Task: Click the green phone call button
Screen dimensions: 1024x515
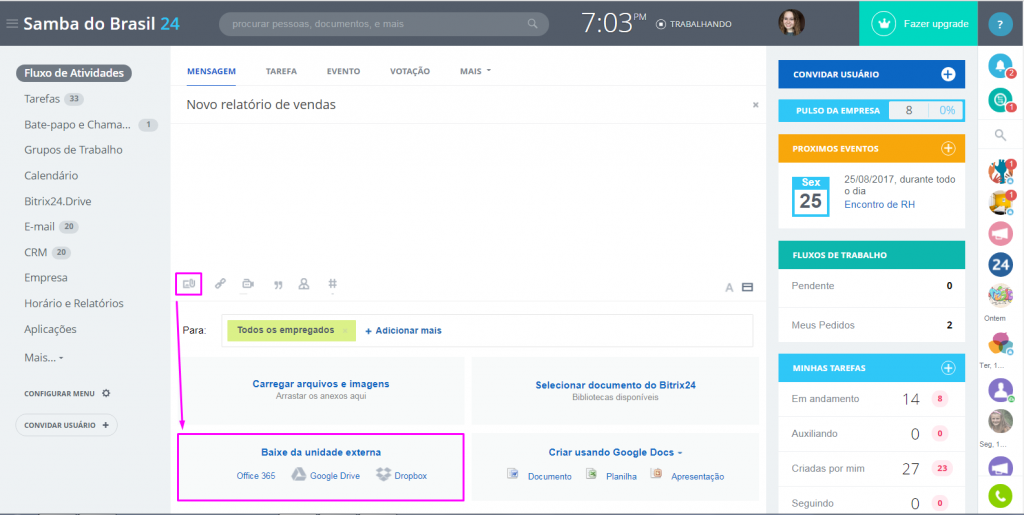Action: 1000,495
